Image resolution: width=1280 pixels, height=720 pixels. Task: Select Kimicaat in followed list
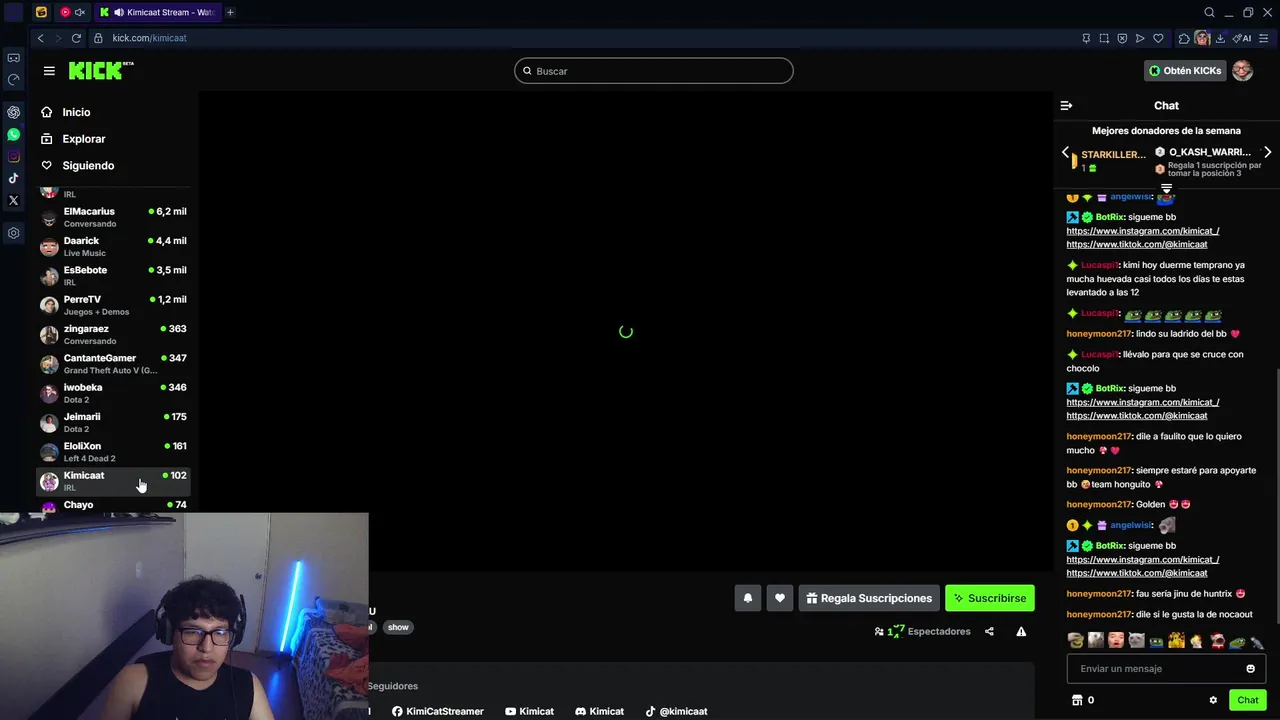[113, 481]
